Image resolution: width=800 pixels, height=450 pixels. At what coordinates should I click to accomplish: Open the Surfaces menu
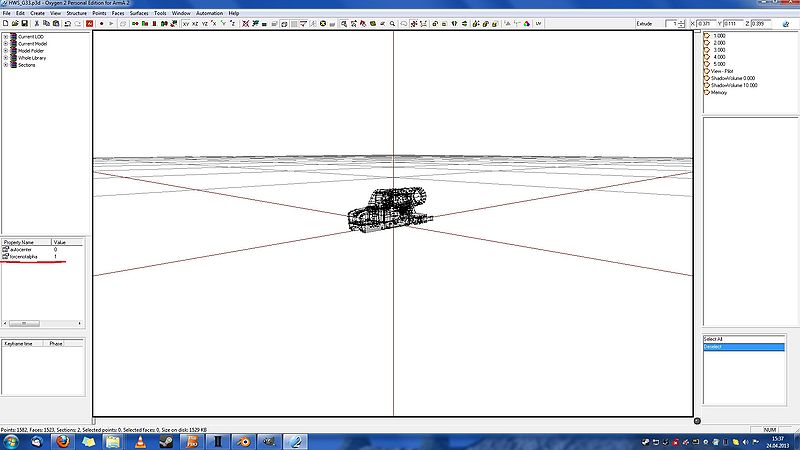pyautogui.click(x=138, y=13)
